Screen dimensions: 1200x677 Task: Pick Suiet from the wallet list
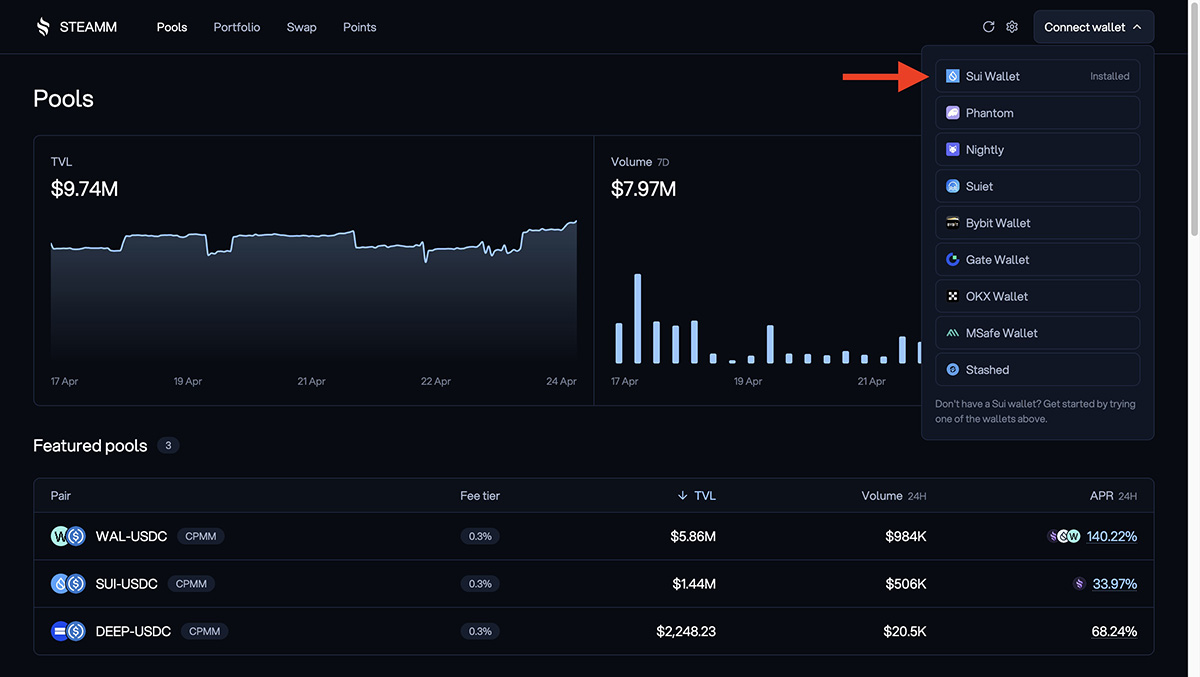tap(1038, 186)
